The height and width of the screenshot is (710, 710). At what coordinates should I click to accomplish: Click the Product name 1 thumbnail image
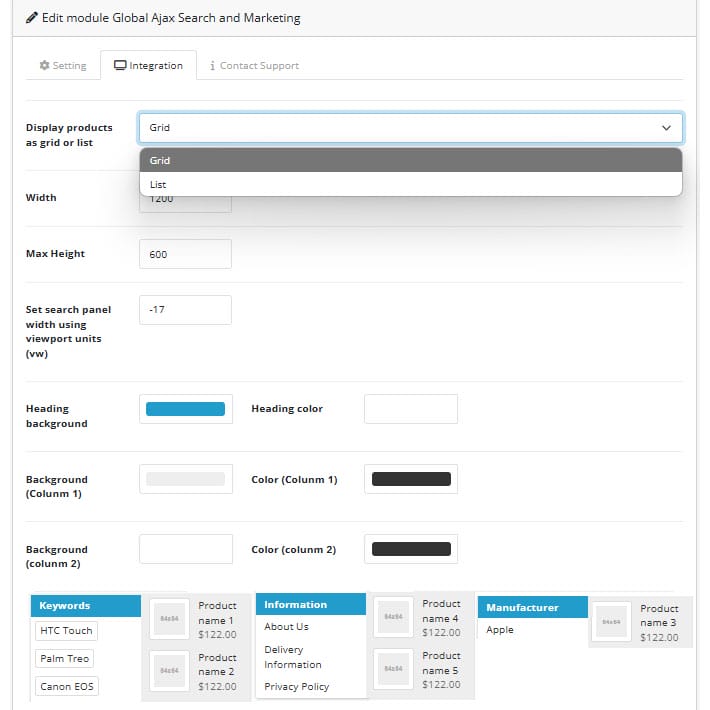(x=169, y=619)
